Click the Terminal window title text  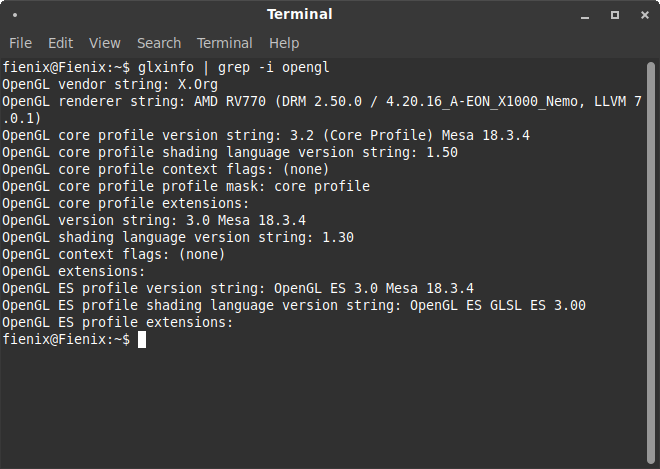(x=299, y=15)
